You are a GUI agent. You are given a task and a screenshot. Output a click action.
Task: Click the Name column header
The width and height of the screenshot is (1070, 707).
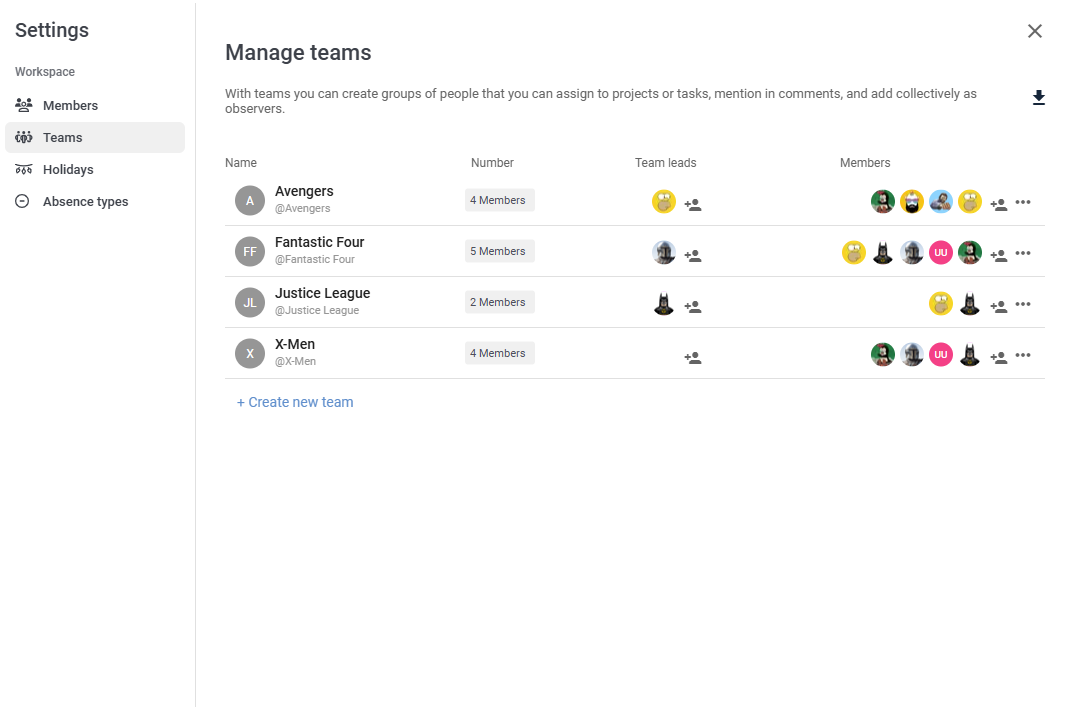point(241,162)
